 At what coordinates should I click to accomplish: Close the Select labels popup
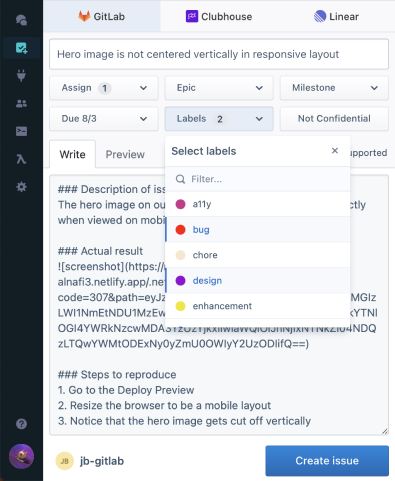pos(335,151)
